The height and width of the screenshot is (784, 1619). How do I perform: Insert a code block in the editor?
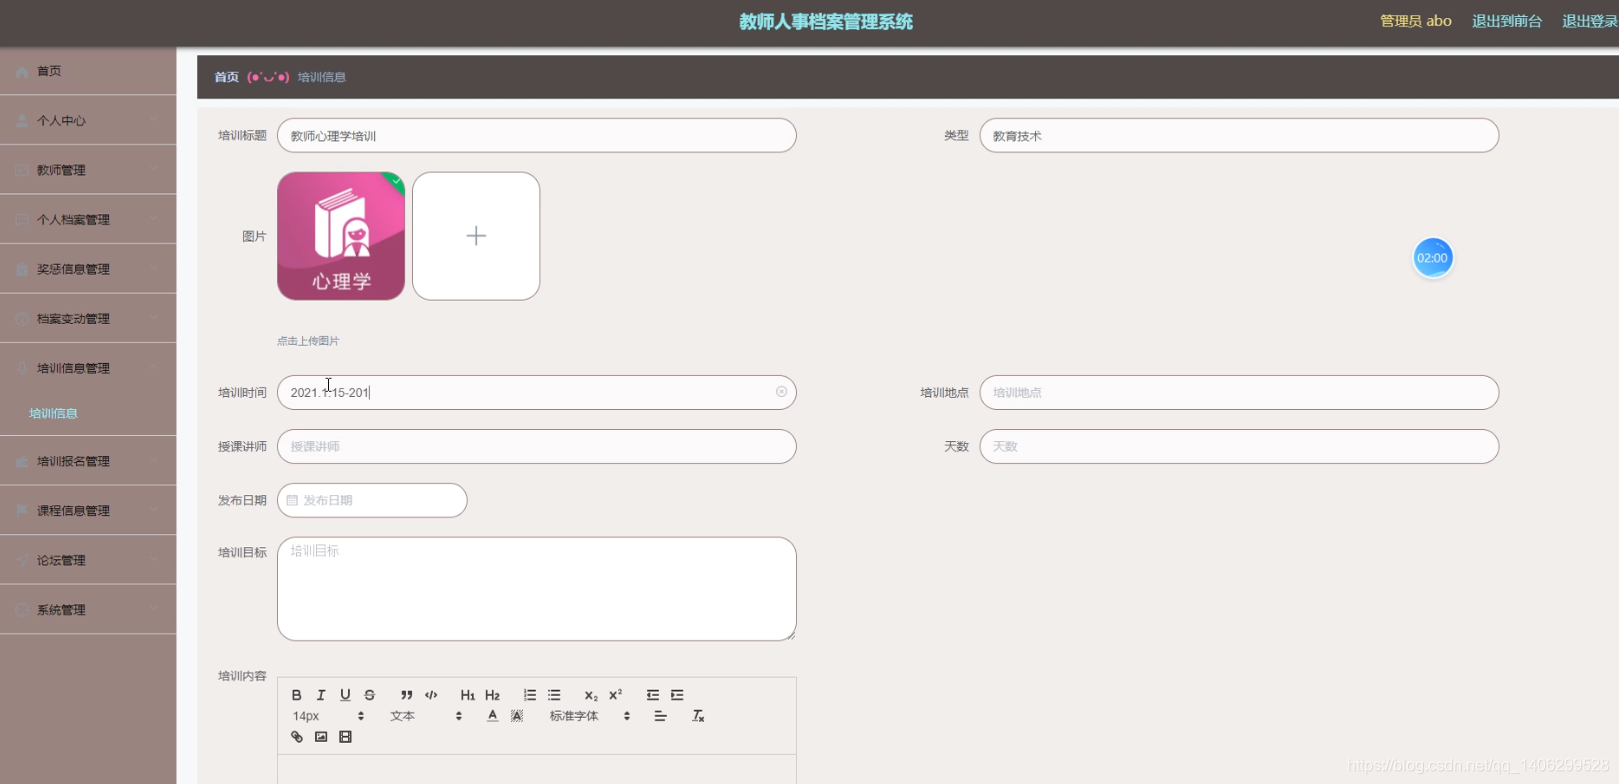pyautogui.click(x=431, y=695)
